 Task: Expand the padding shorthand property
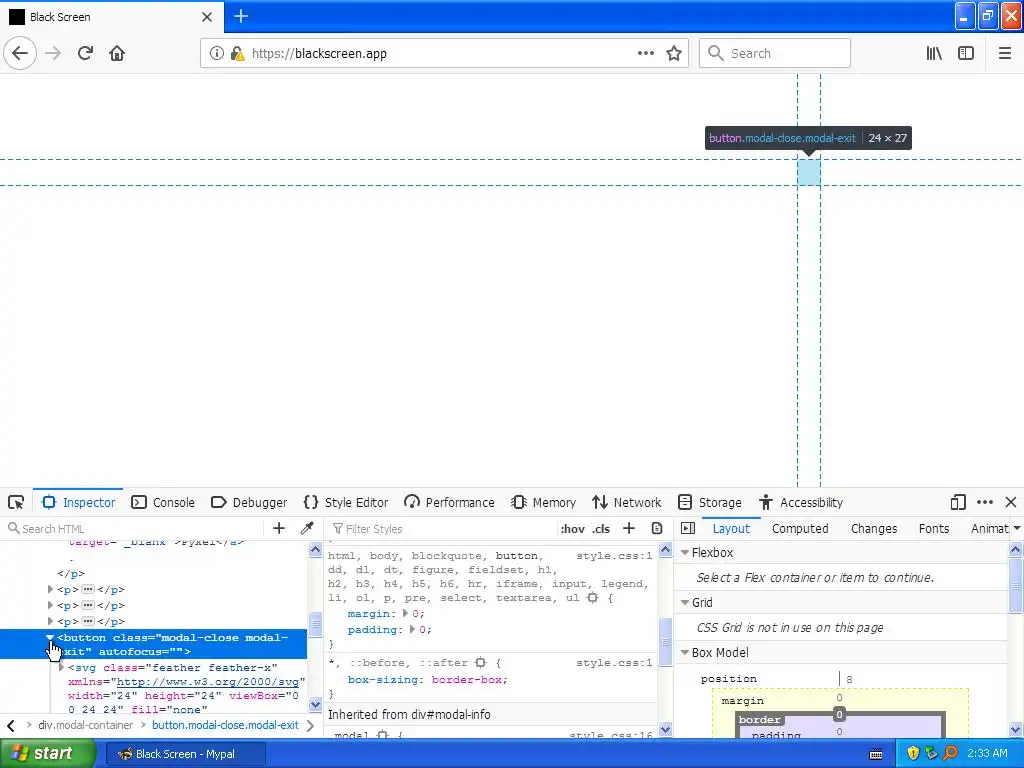[x=411, y=629]
